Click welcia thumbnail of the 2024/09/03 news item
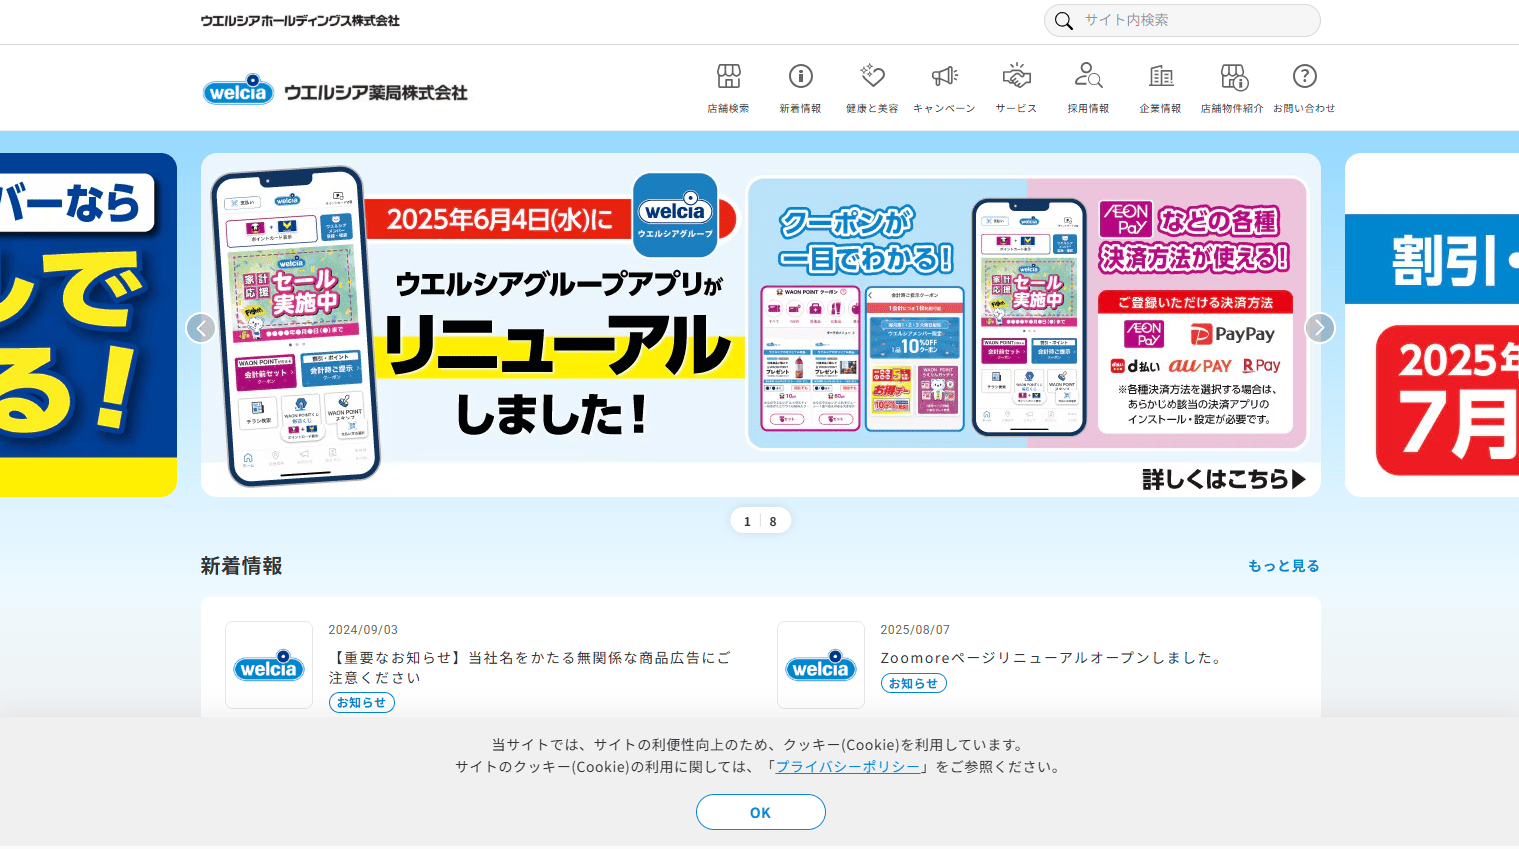This screenshot has height=849, width=1519. [269, 665]
